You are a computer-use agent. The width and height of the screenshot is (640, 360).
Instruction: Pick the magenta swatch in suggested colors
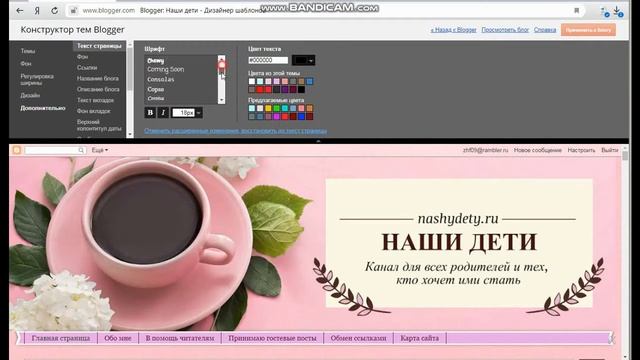point(276,117)
